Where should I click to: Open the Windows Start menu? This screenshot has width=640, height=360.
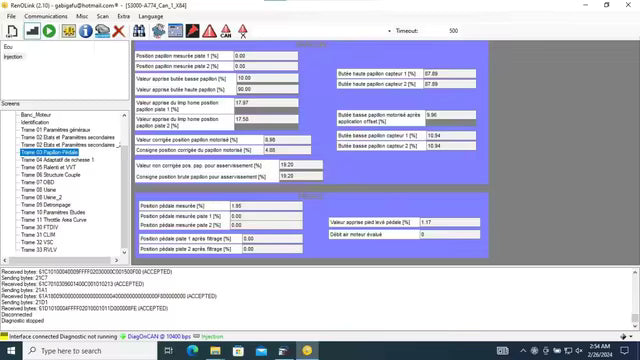click(11, 351)
